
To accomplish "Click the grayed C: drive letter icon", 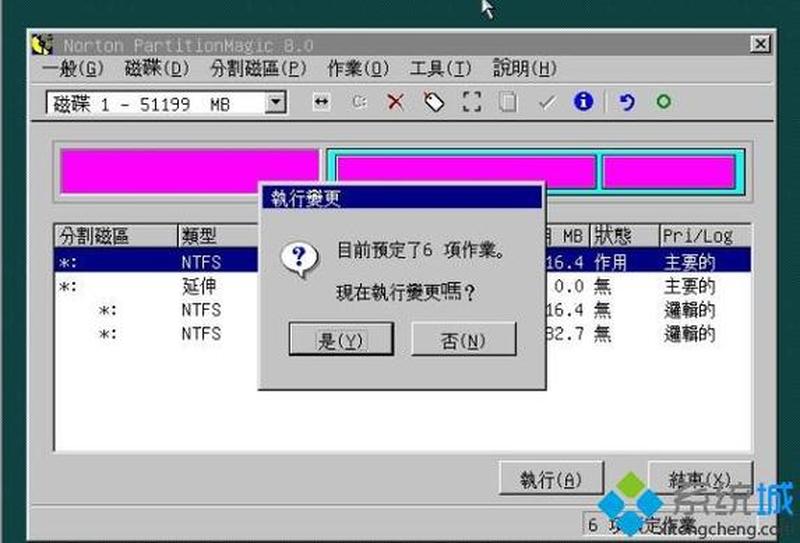I will point(359,102).
